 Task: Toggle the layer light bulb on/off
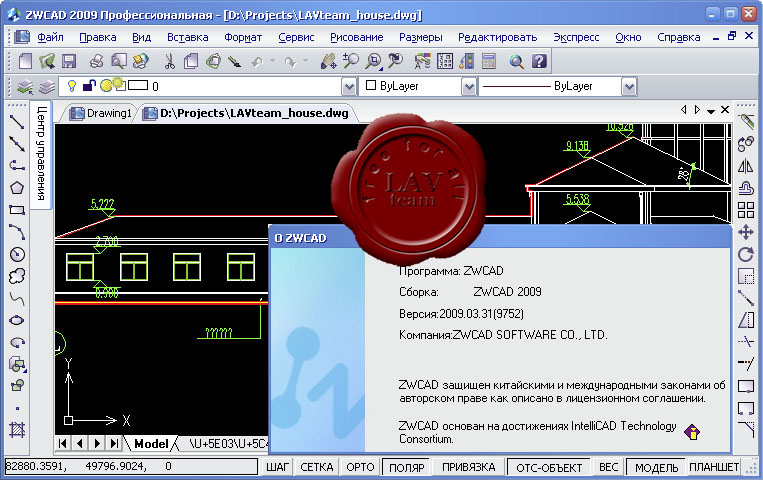(72, 86)
